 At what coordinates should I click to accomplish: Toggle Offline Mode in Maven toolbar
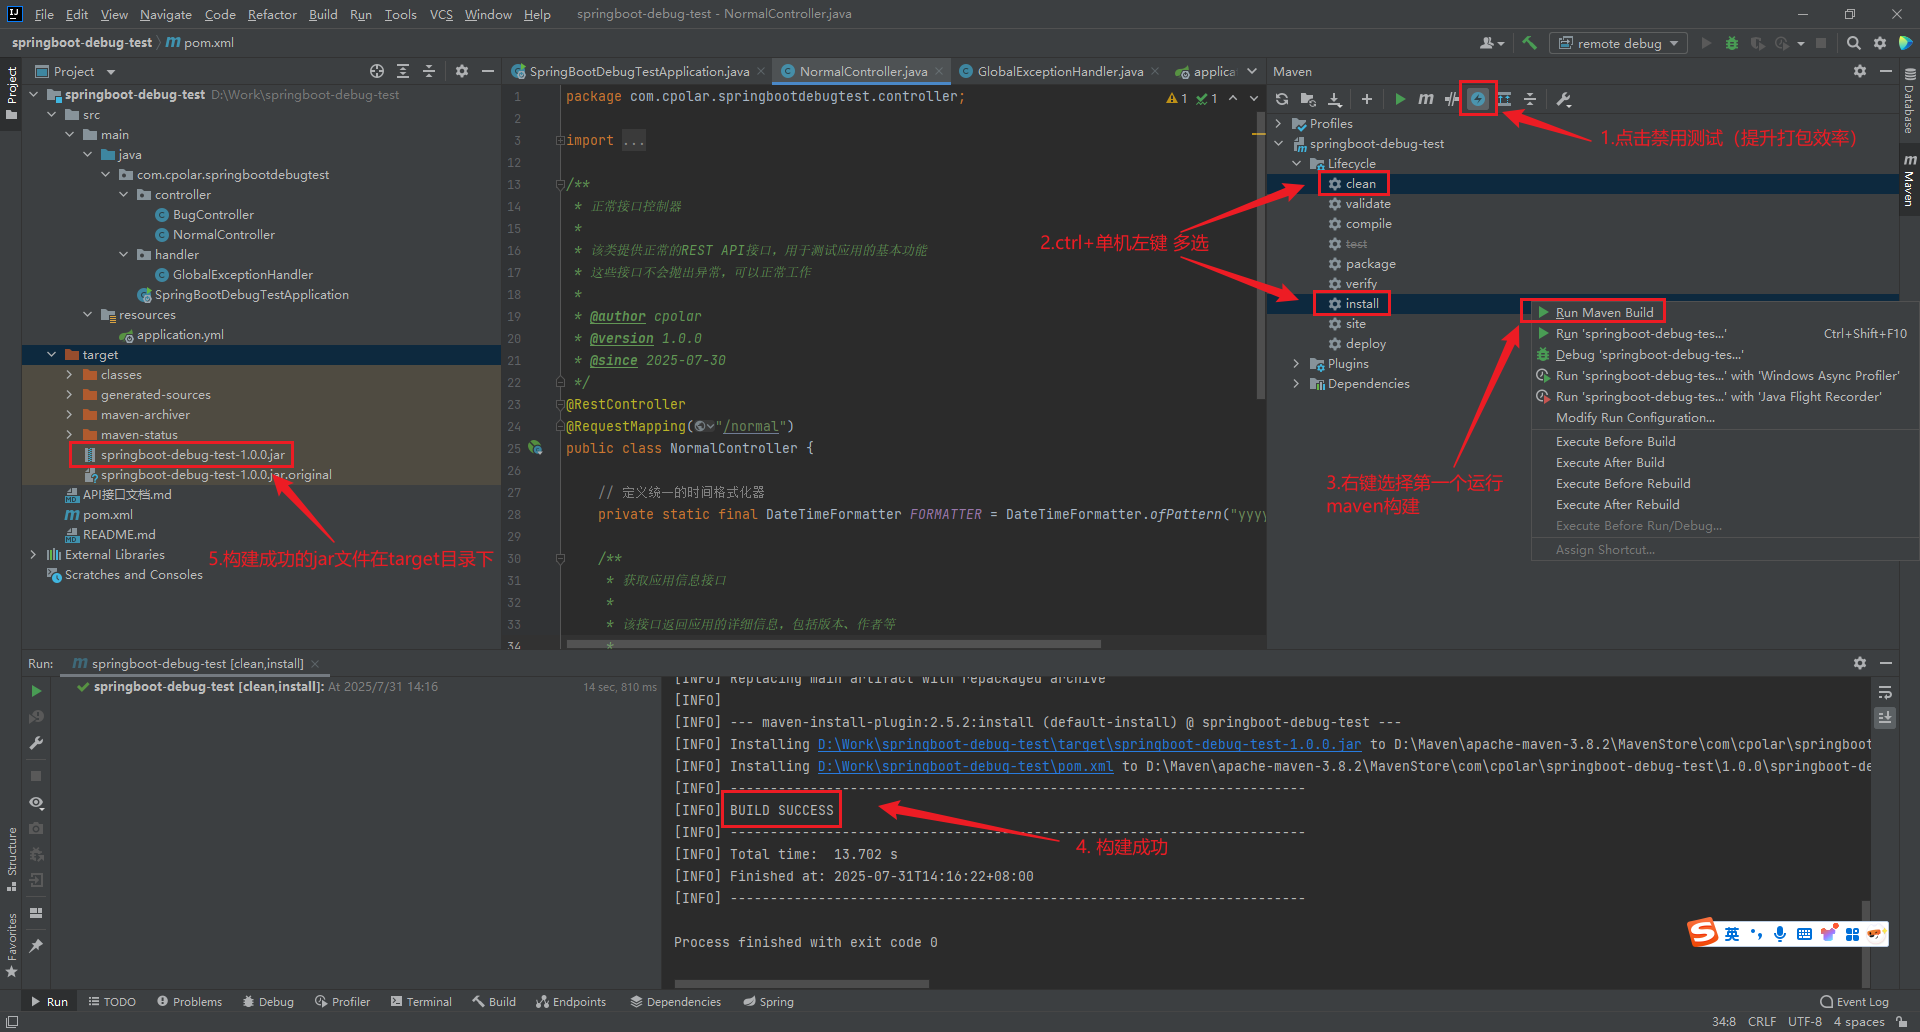tap(1452, 99)
